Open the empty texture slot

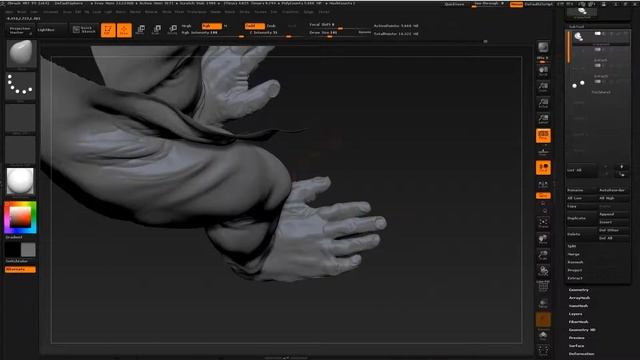[20, 150]
